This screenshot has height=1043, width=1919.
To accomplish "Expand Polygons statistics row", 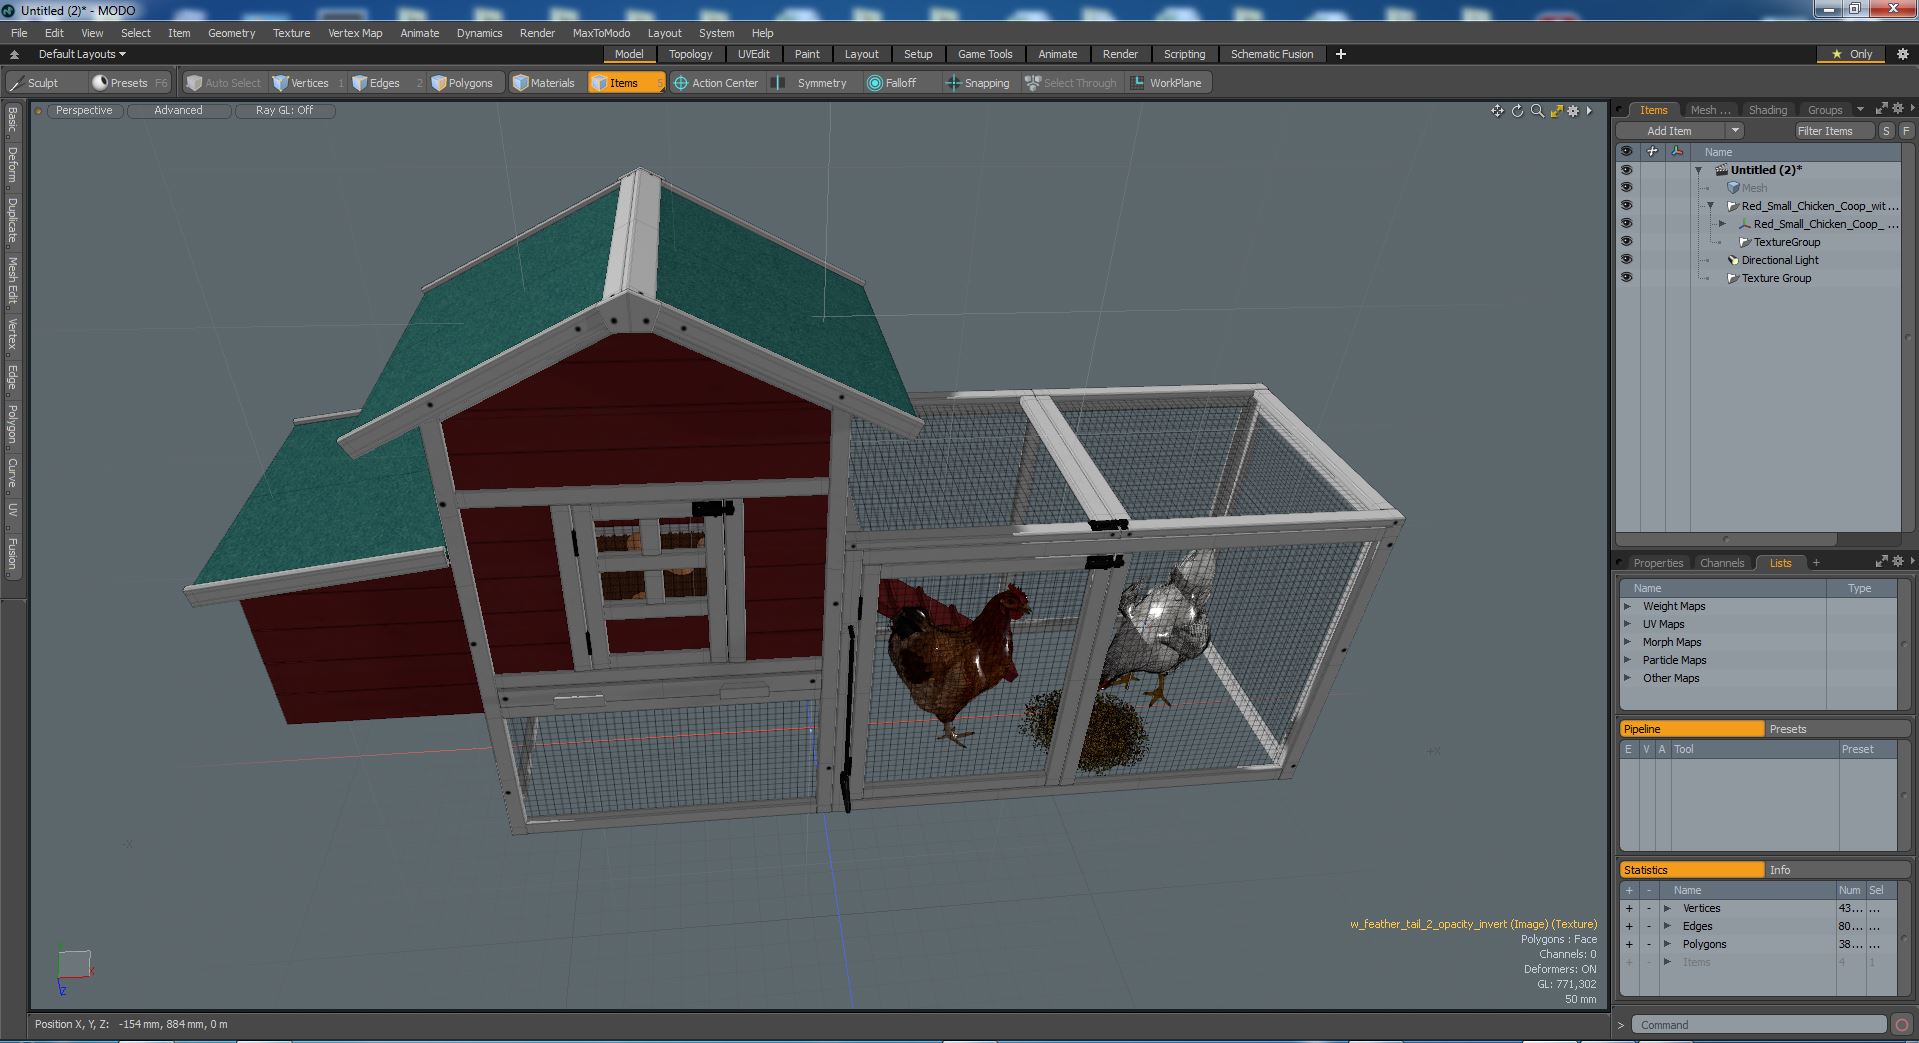I will pos(1667,944).
